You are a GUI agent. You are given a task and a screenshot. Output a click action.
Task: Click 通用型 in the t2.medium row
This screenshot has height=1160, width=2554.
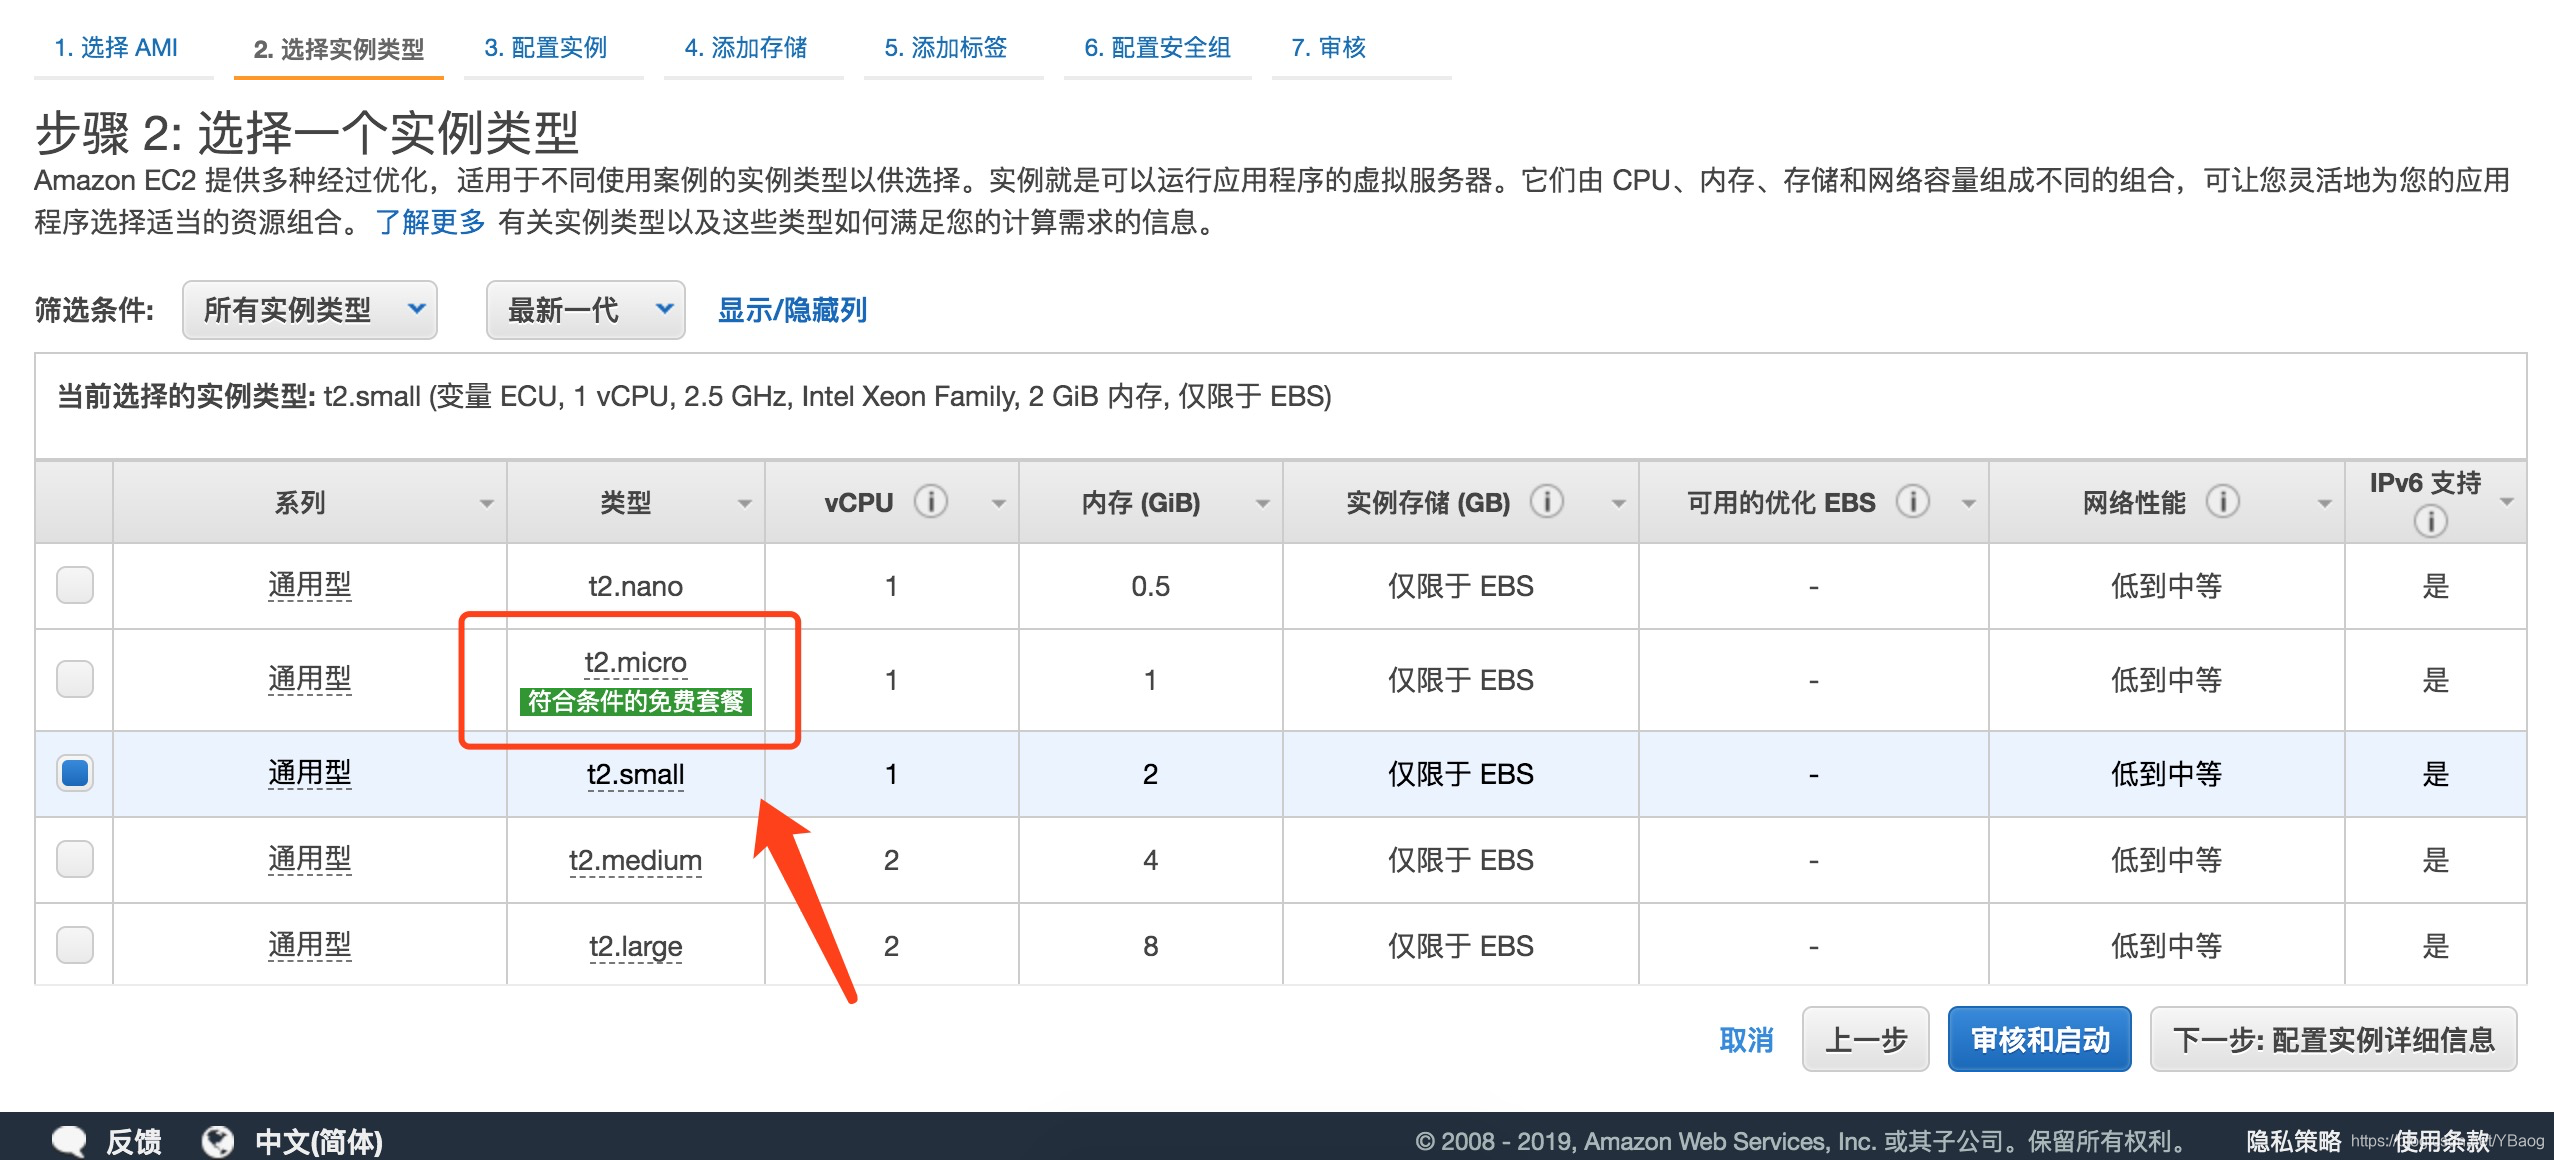click(x=310, y=859)
